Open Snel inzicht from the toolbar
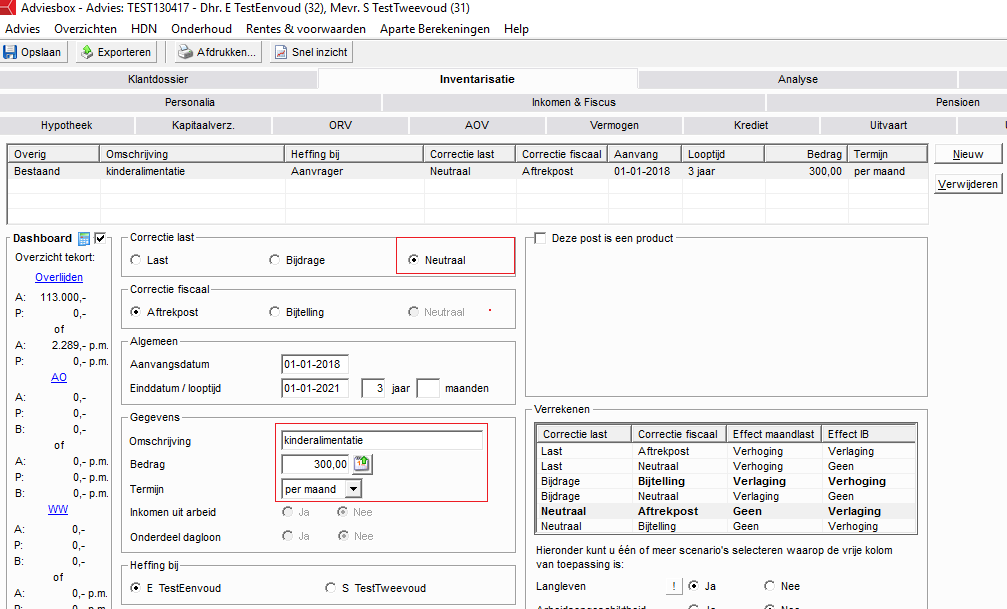Image resolution: width=1007 pixels, height=609 pixels. [x=311, y=52]
